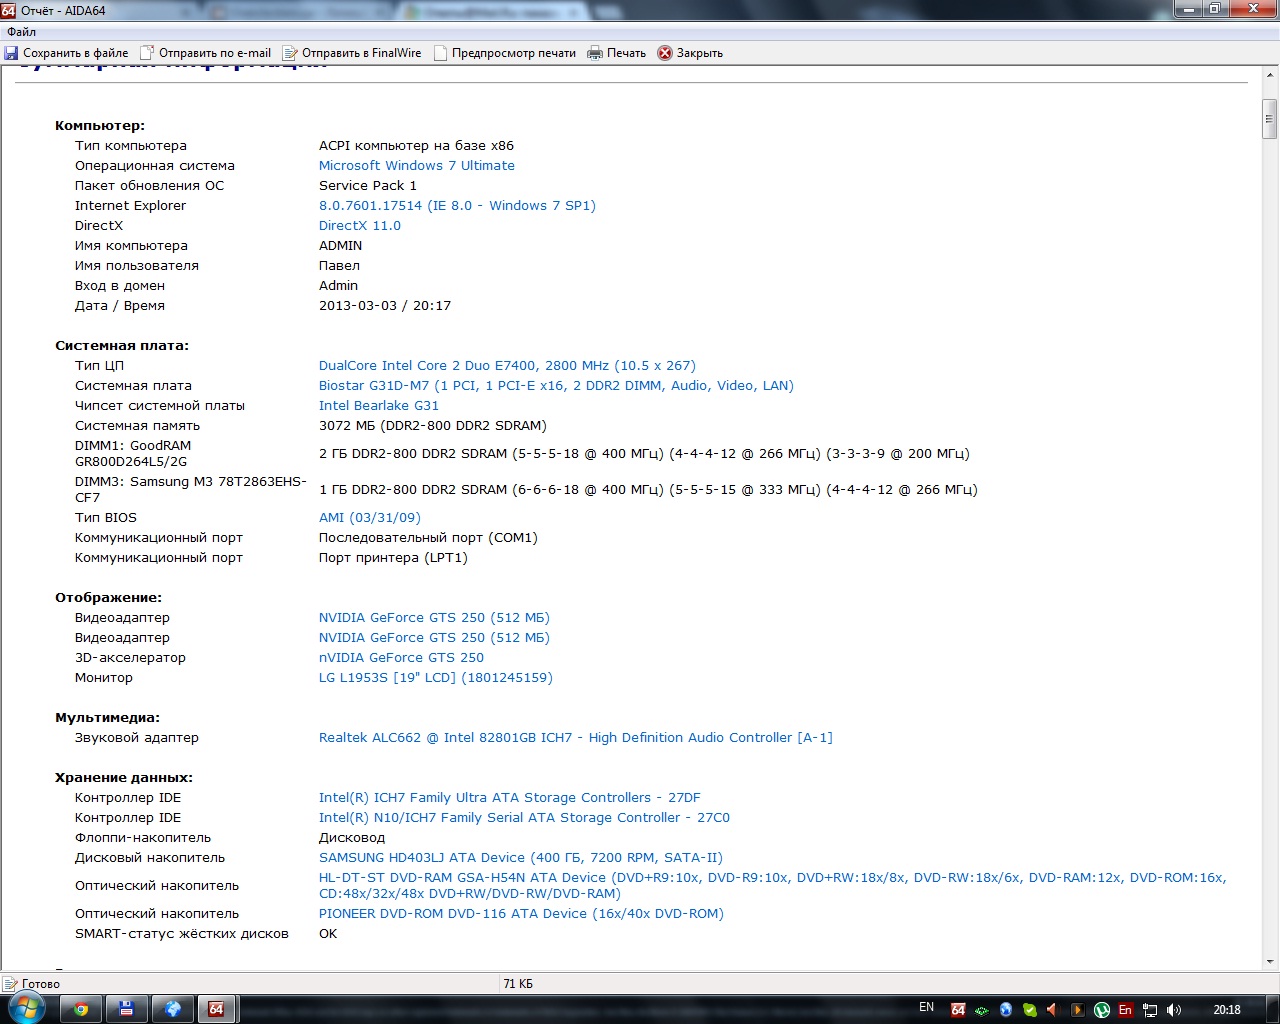Open 'Microsoft Windows 7 Ultimate' link
The image size is (1280, 1024).
[416, 166]
